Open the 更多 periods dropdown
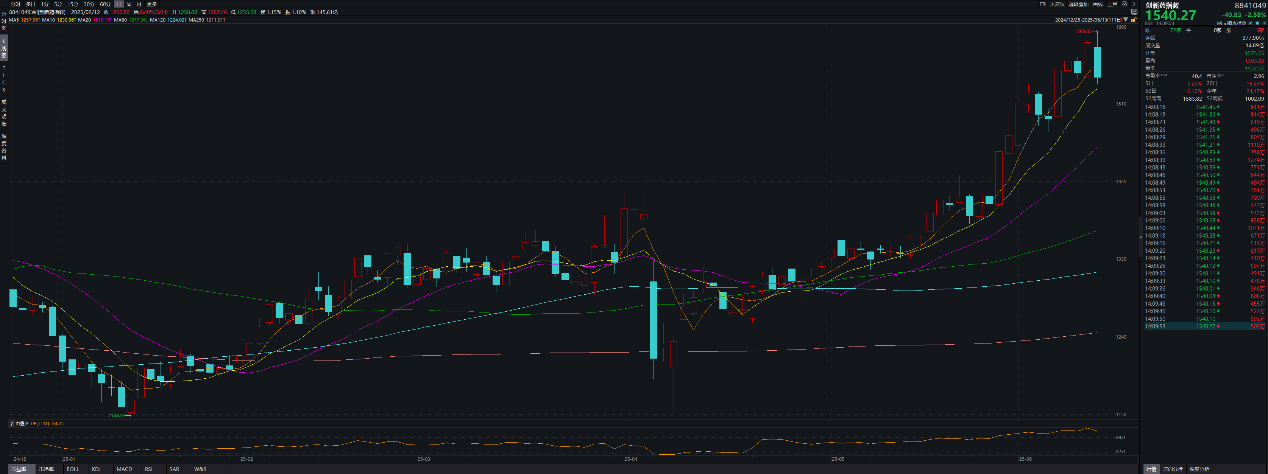This screenshot has width=1268, height=474. (x=152, y=4)
